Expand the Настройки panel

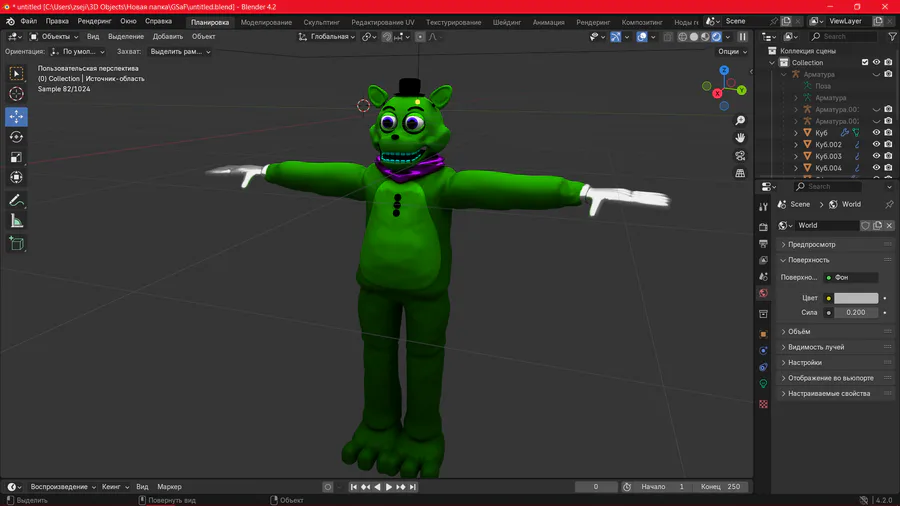point(835,363)
